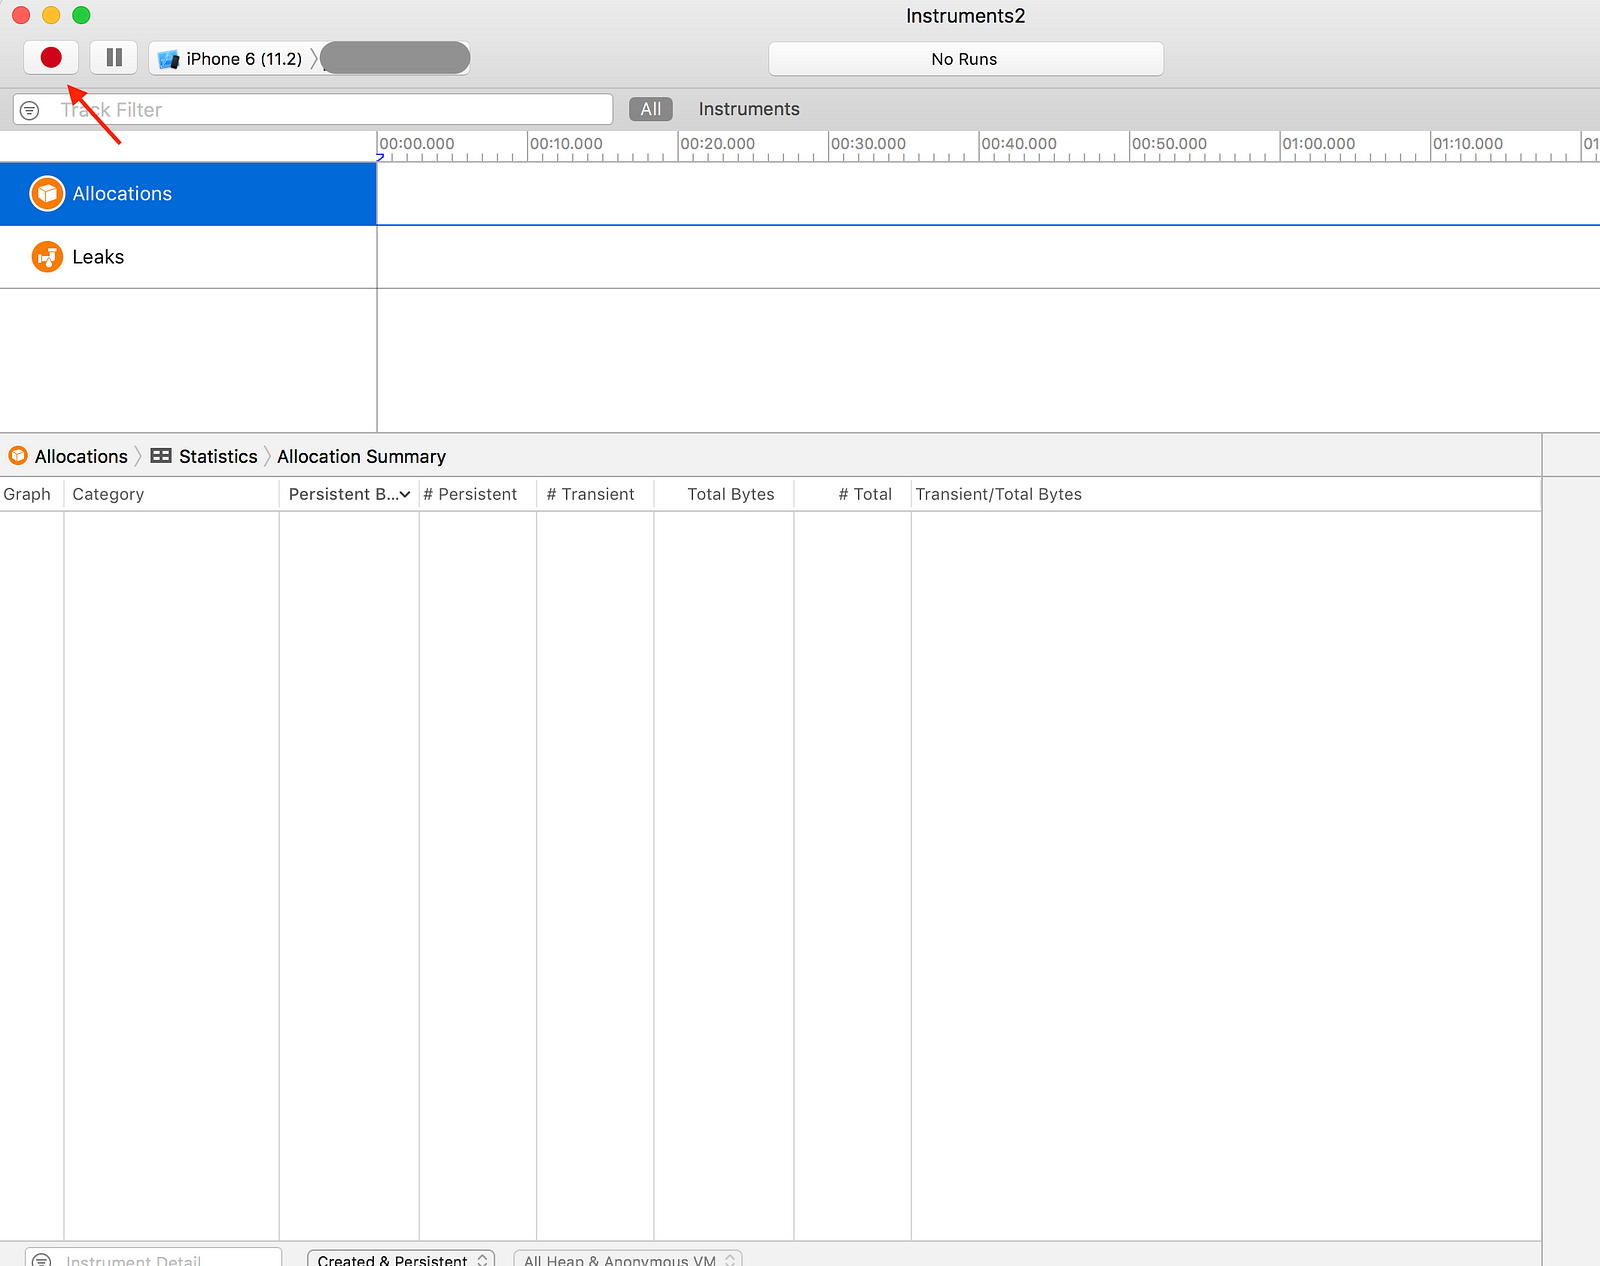
Task: Click the 00:50.000 mark on timeline ruler
Action: point(1169,144)
